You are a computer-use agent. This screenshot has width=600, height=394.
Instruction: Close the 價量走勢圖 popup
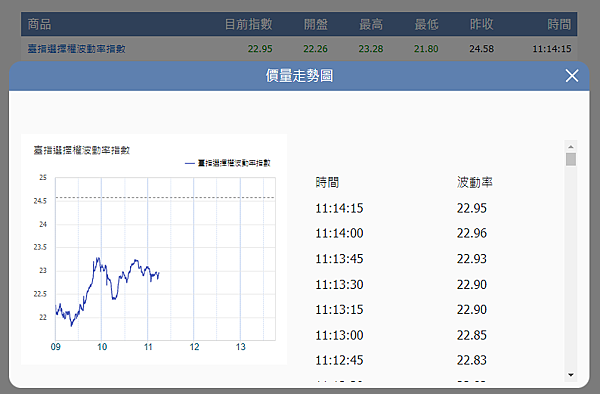tap(572, 76)
